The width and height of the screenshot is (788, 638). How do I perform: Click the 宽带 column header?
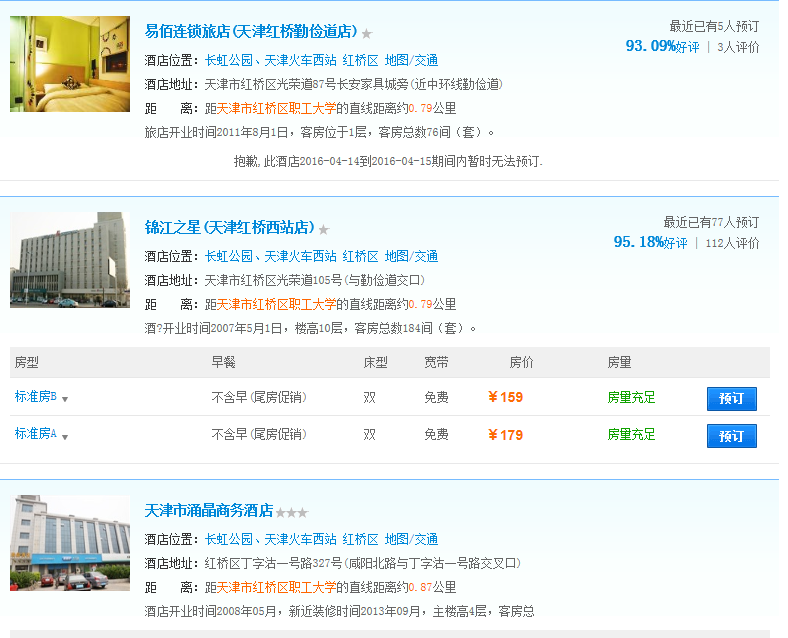436,362
